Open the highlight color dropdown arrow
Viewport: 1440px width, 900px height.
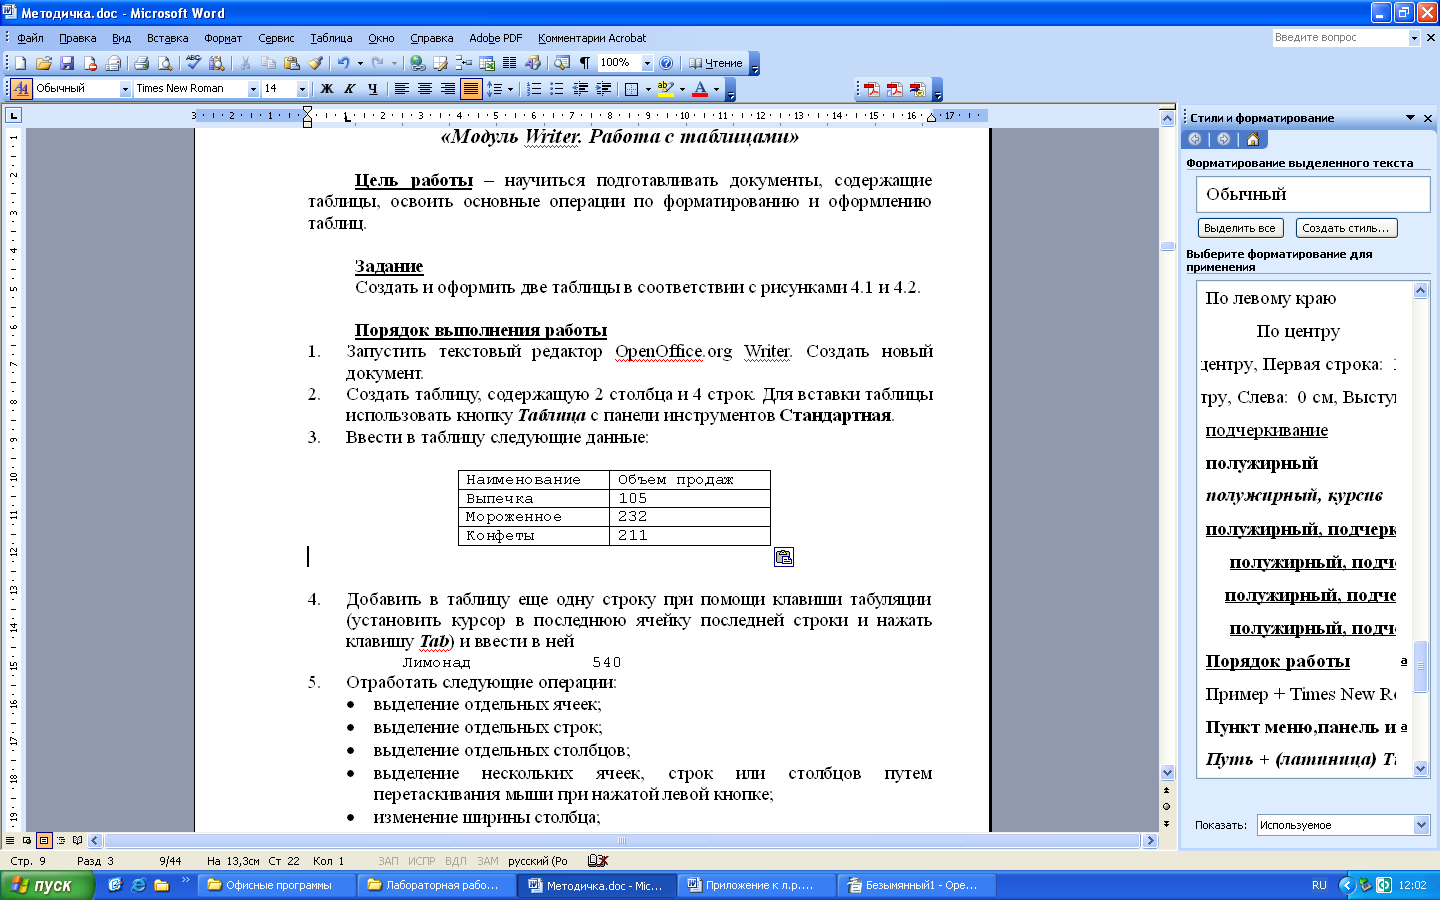pos(682,89)
